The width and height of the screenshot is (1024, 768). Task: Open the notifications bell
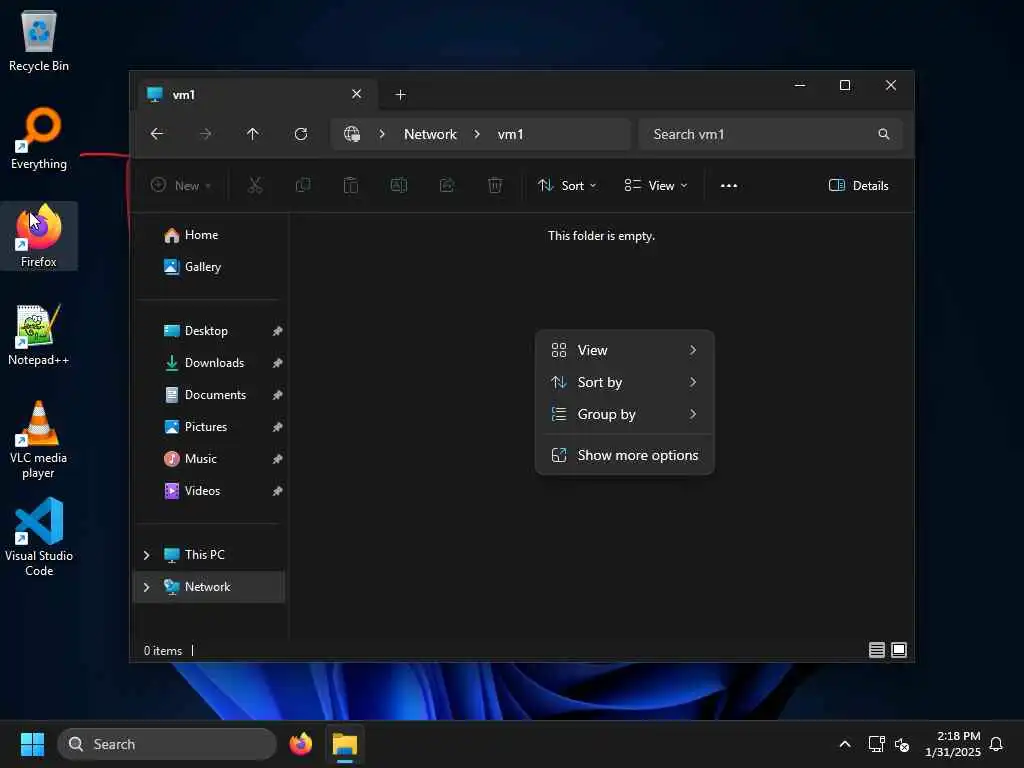point(996,744)
